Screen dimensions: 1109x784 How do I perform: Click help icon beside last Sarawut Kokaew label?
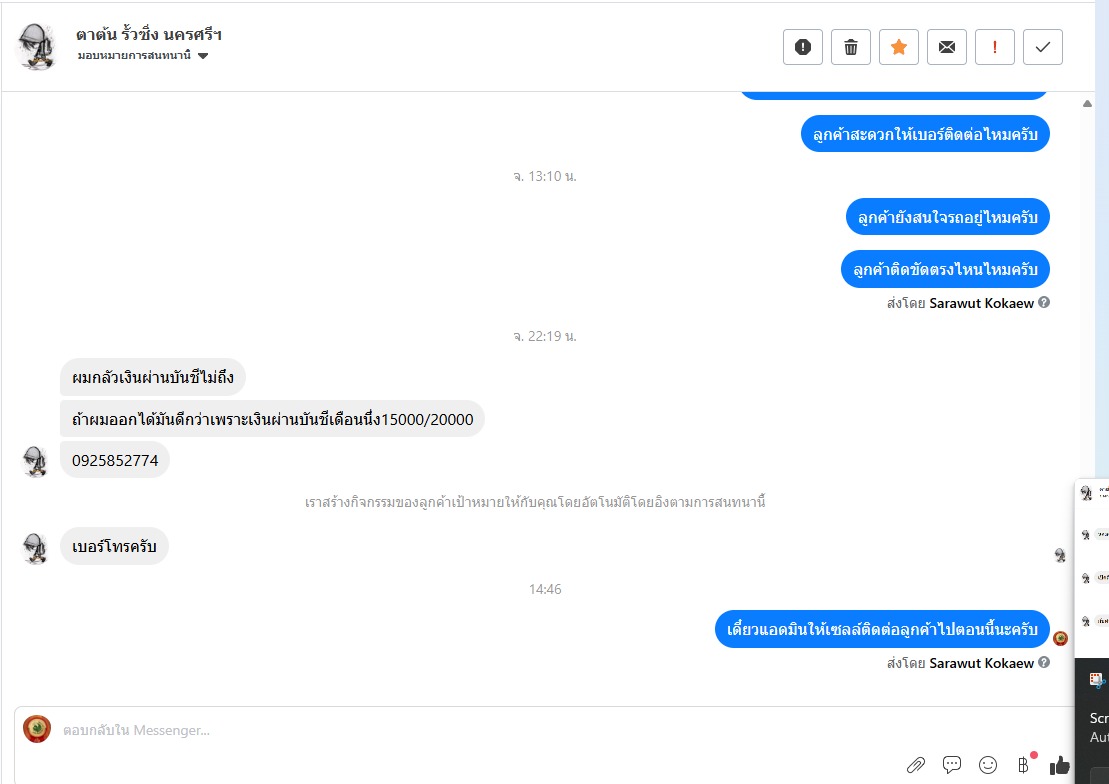pos(1044,663)
